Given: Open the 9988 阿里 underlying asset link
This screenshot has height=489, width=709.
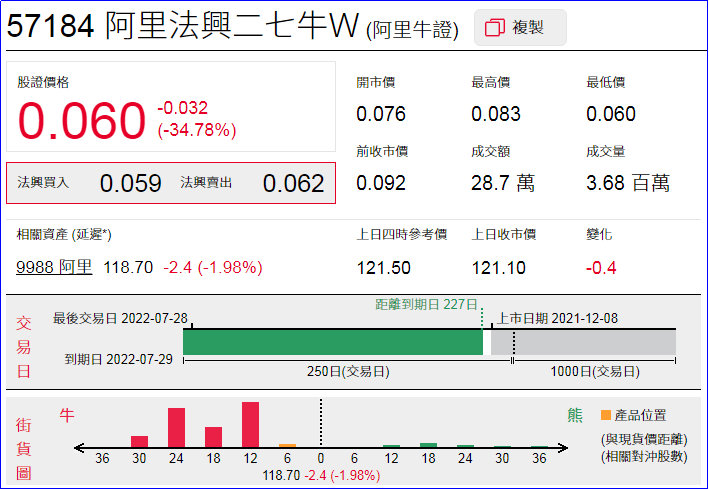Looking at the screenshot, I should [x=54, y=267].
